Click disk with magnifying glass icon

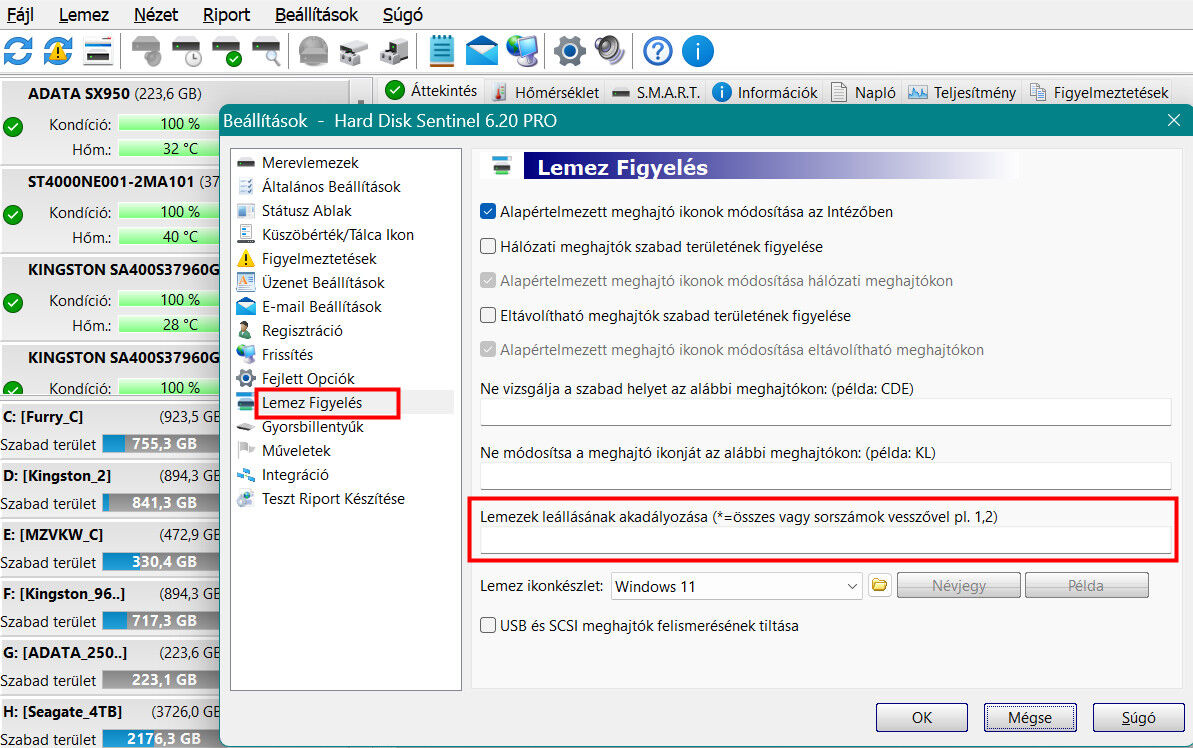[x=267, y=51]
